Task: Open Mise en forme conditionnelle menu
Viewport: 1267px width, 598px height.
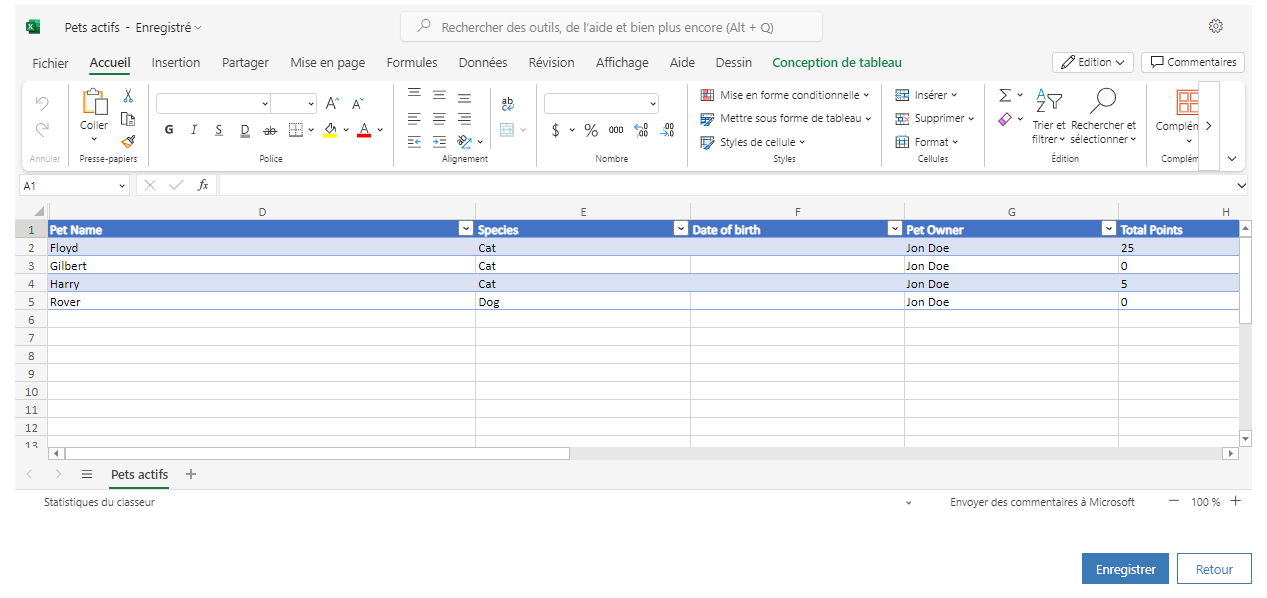Action: [784, 95]
